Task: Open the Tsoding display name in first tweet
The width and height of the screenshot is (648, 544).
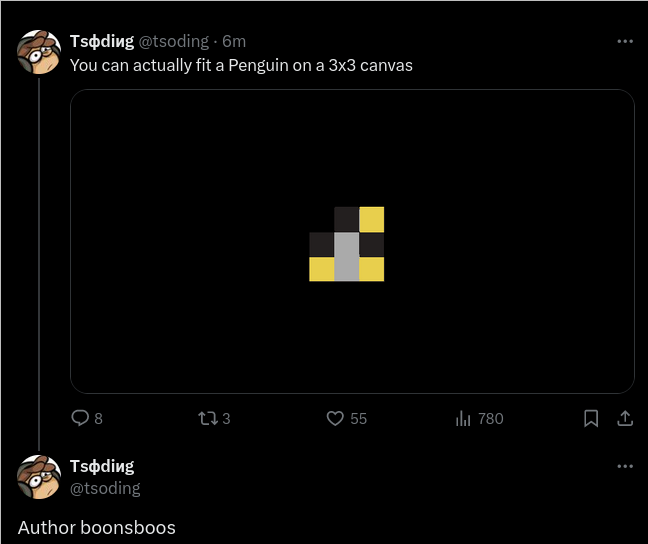Action: click(101, 41)
